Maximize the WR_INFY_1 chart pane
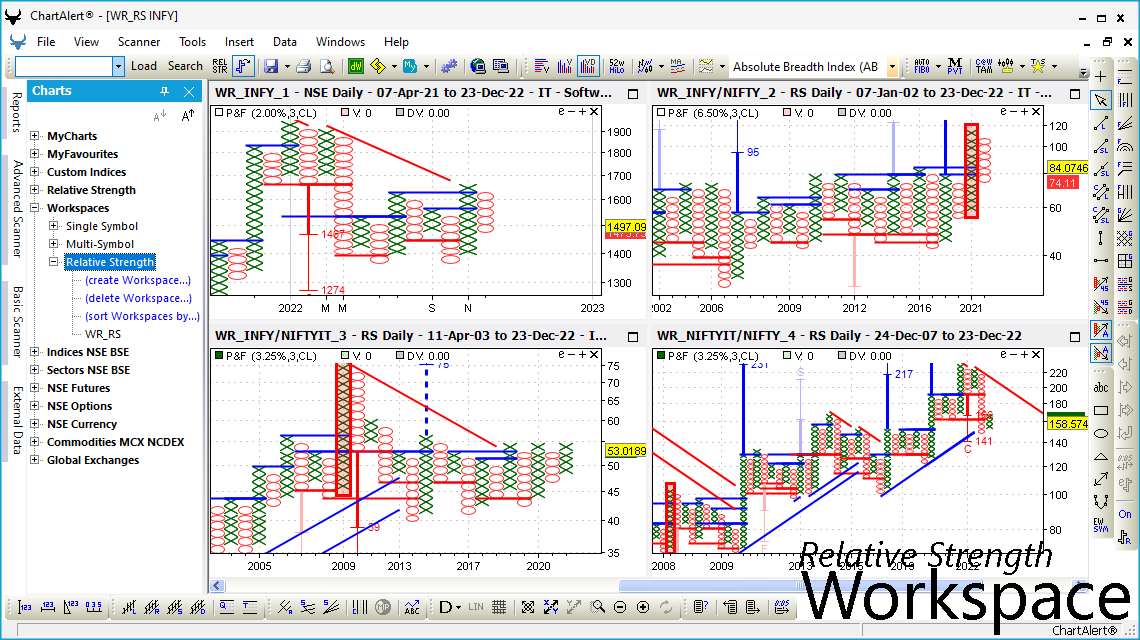This screenshot has height=640, width=1140. click(x=633, y=93)
